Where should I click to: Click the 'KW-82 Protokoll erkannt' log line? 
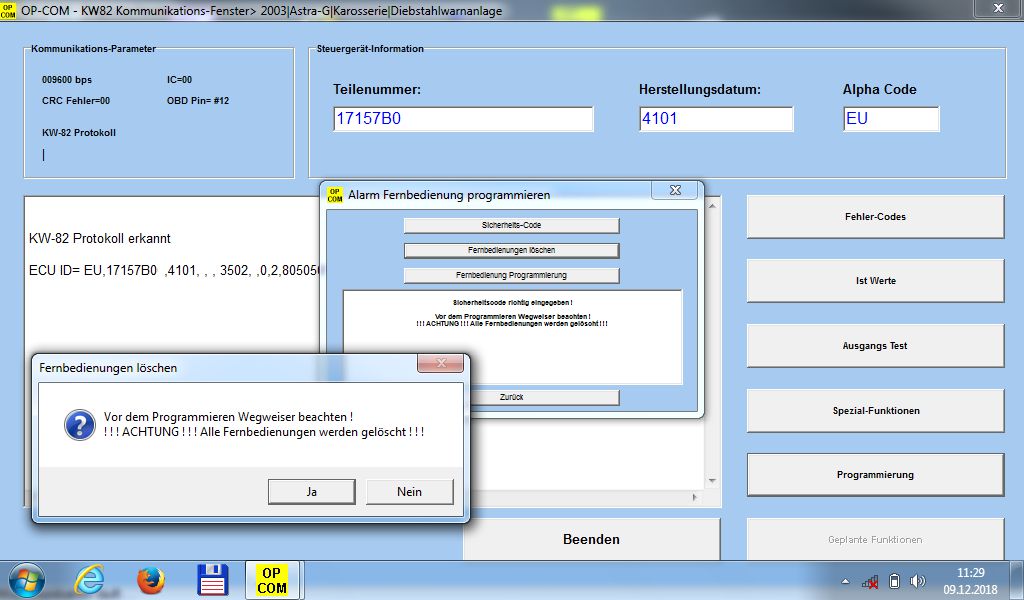click(99, 238)
